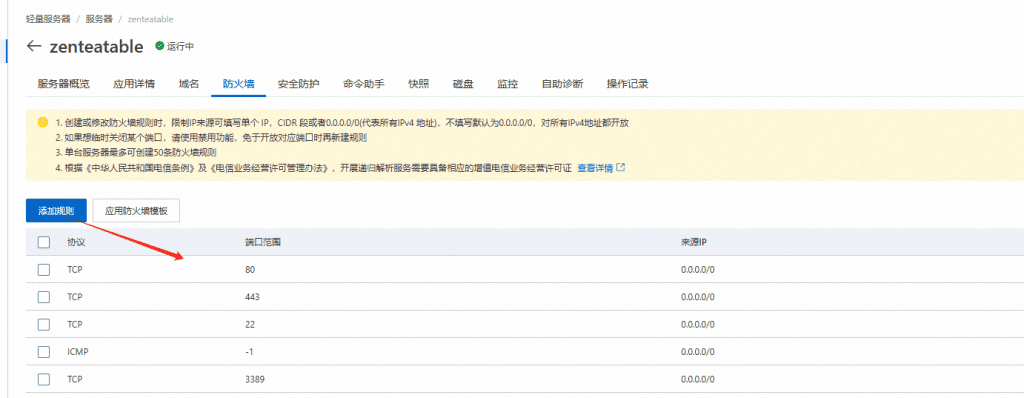The height and width of the screenshot is (398, 1024).
Task: Open the 应用详情 tab
Action: (134, 84)
